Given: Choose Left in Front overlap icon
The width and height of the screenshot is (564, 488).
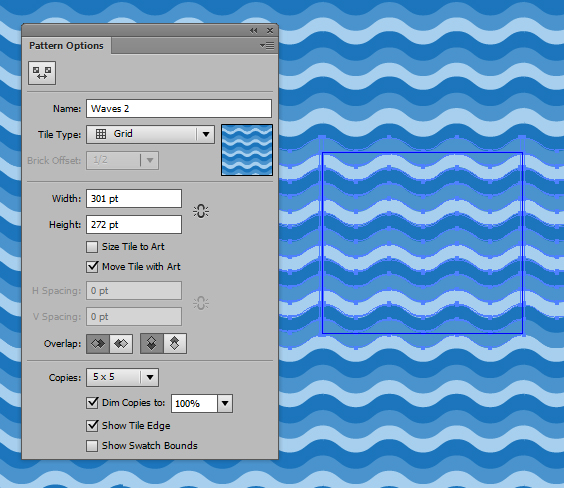Looking at the screenshot, I should pos(98,344).
